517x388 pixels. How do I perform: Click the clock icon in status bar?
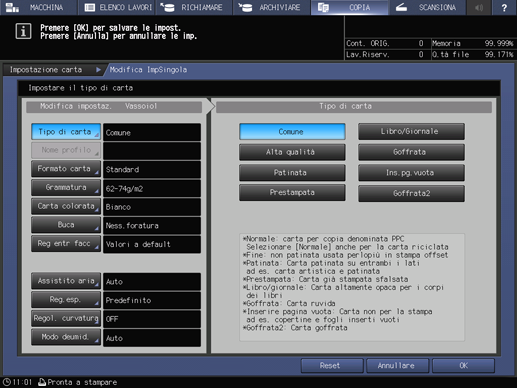(7, 382)
